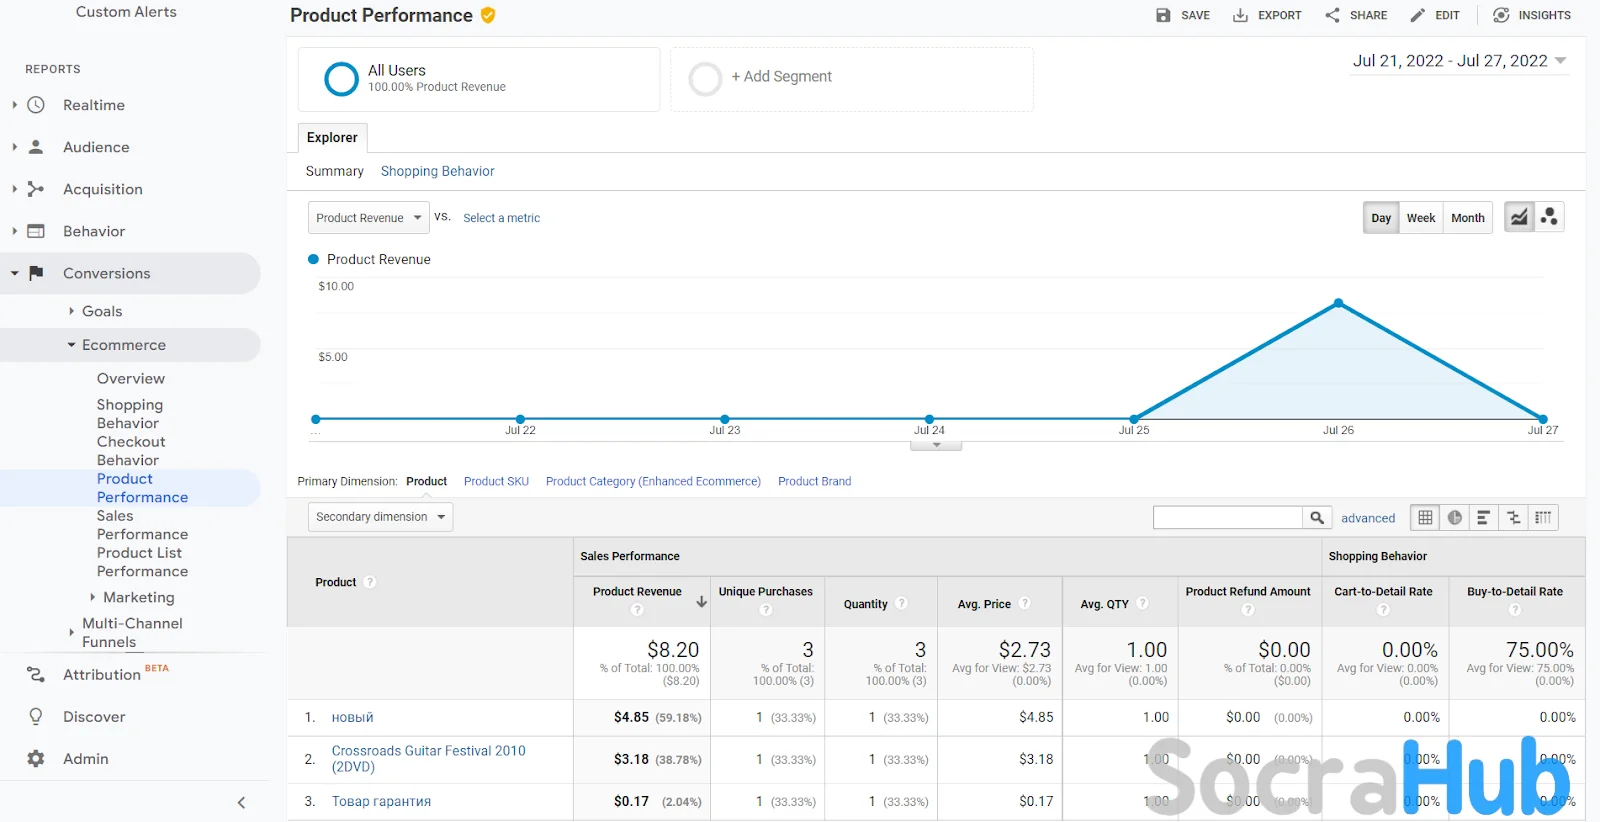Open Ecommerce Overview report
1600x822 pixels.
(131, 378)
